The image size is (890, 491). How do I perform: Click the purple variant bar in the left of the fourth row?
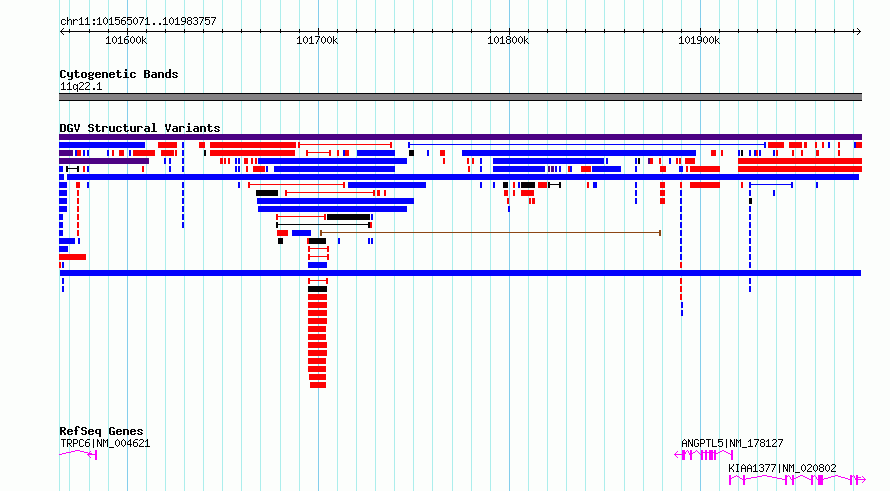(x=104, y=161)
